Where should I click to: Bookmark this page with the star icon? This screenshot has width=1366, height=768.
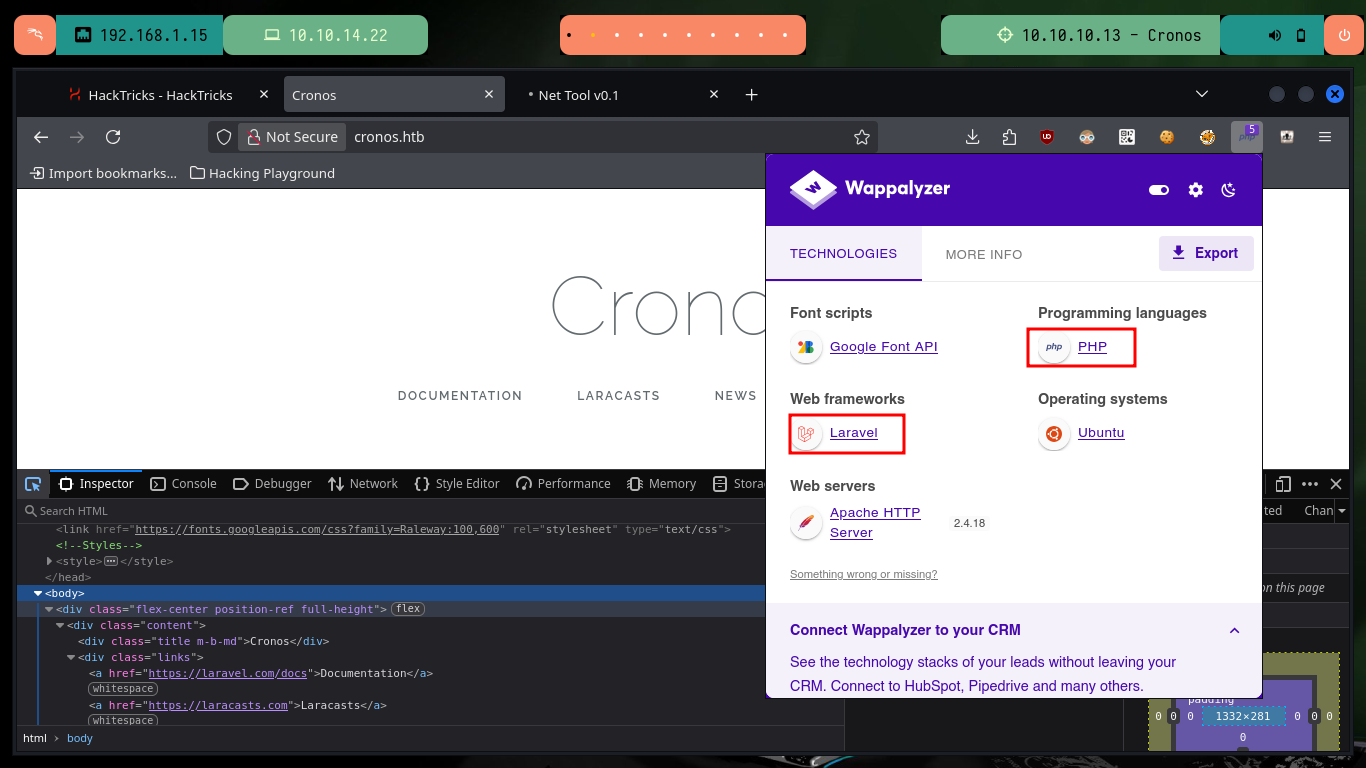(x=861, y=137)
